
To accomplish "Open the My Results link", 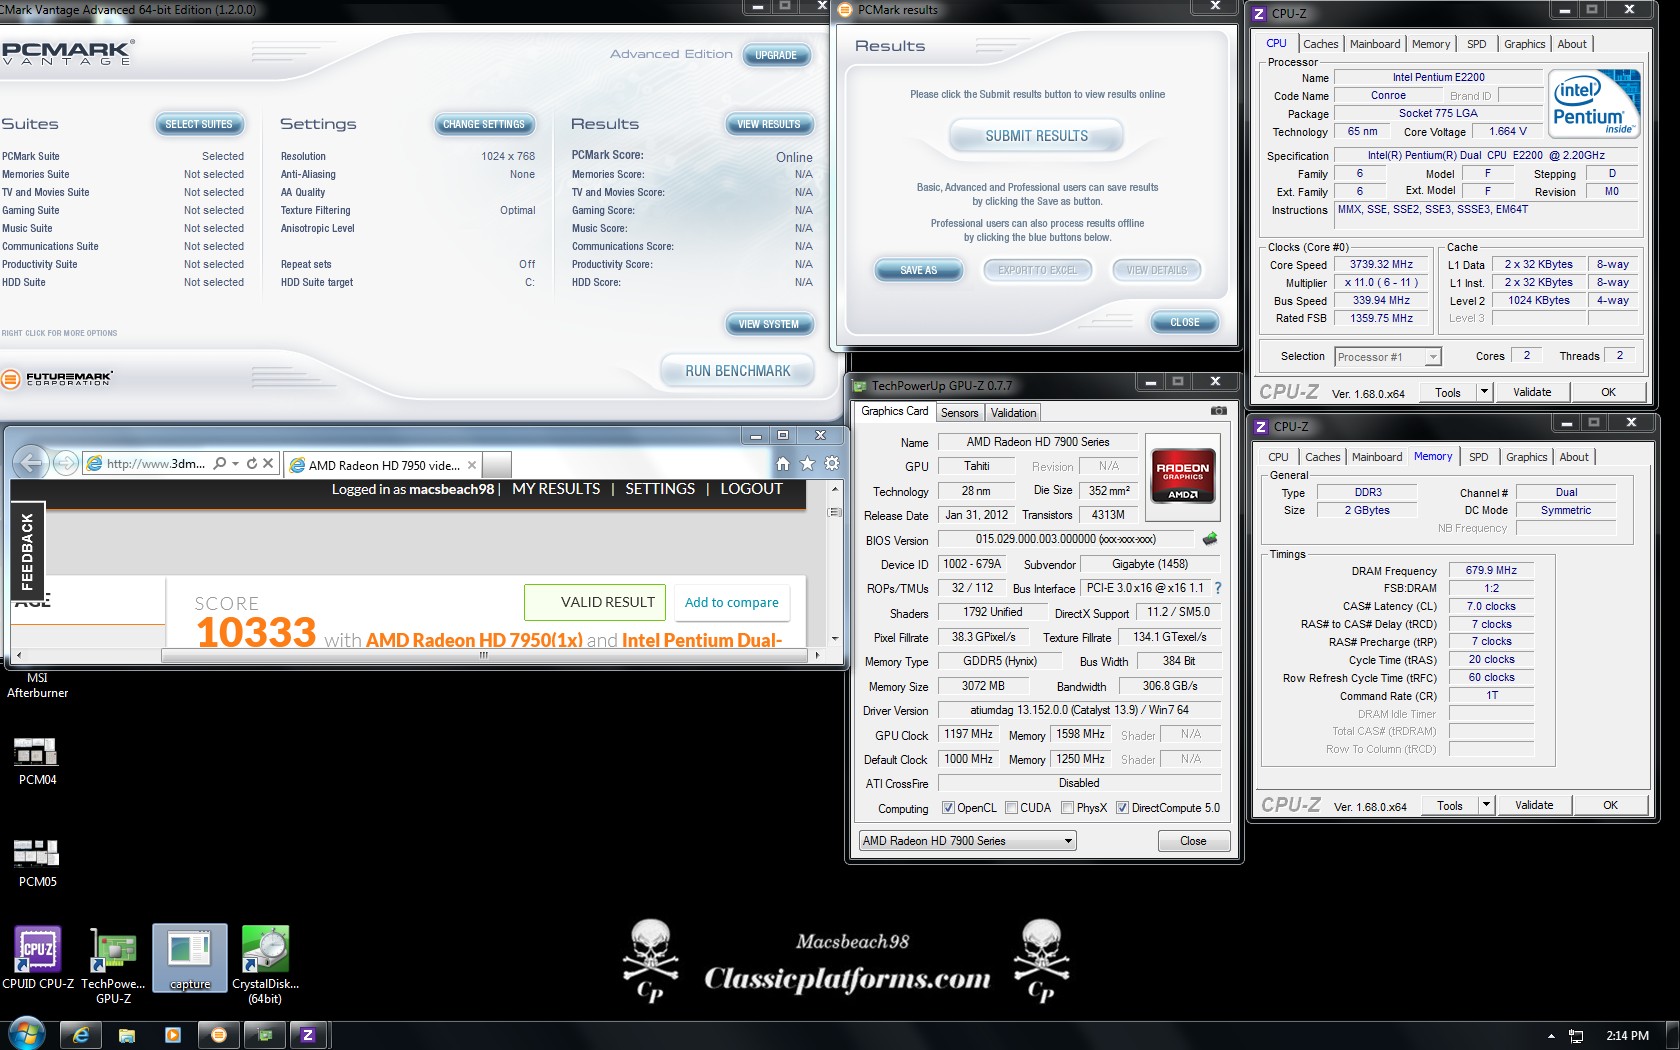I will [x=556, y=489].
